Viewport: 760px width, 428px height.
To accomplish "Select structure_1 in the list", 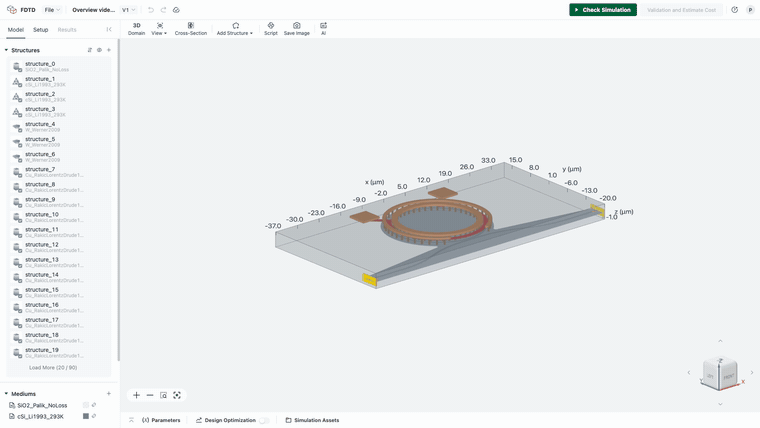I will pyautogui.click(x=59, y=81).
